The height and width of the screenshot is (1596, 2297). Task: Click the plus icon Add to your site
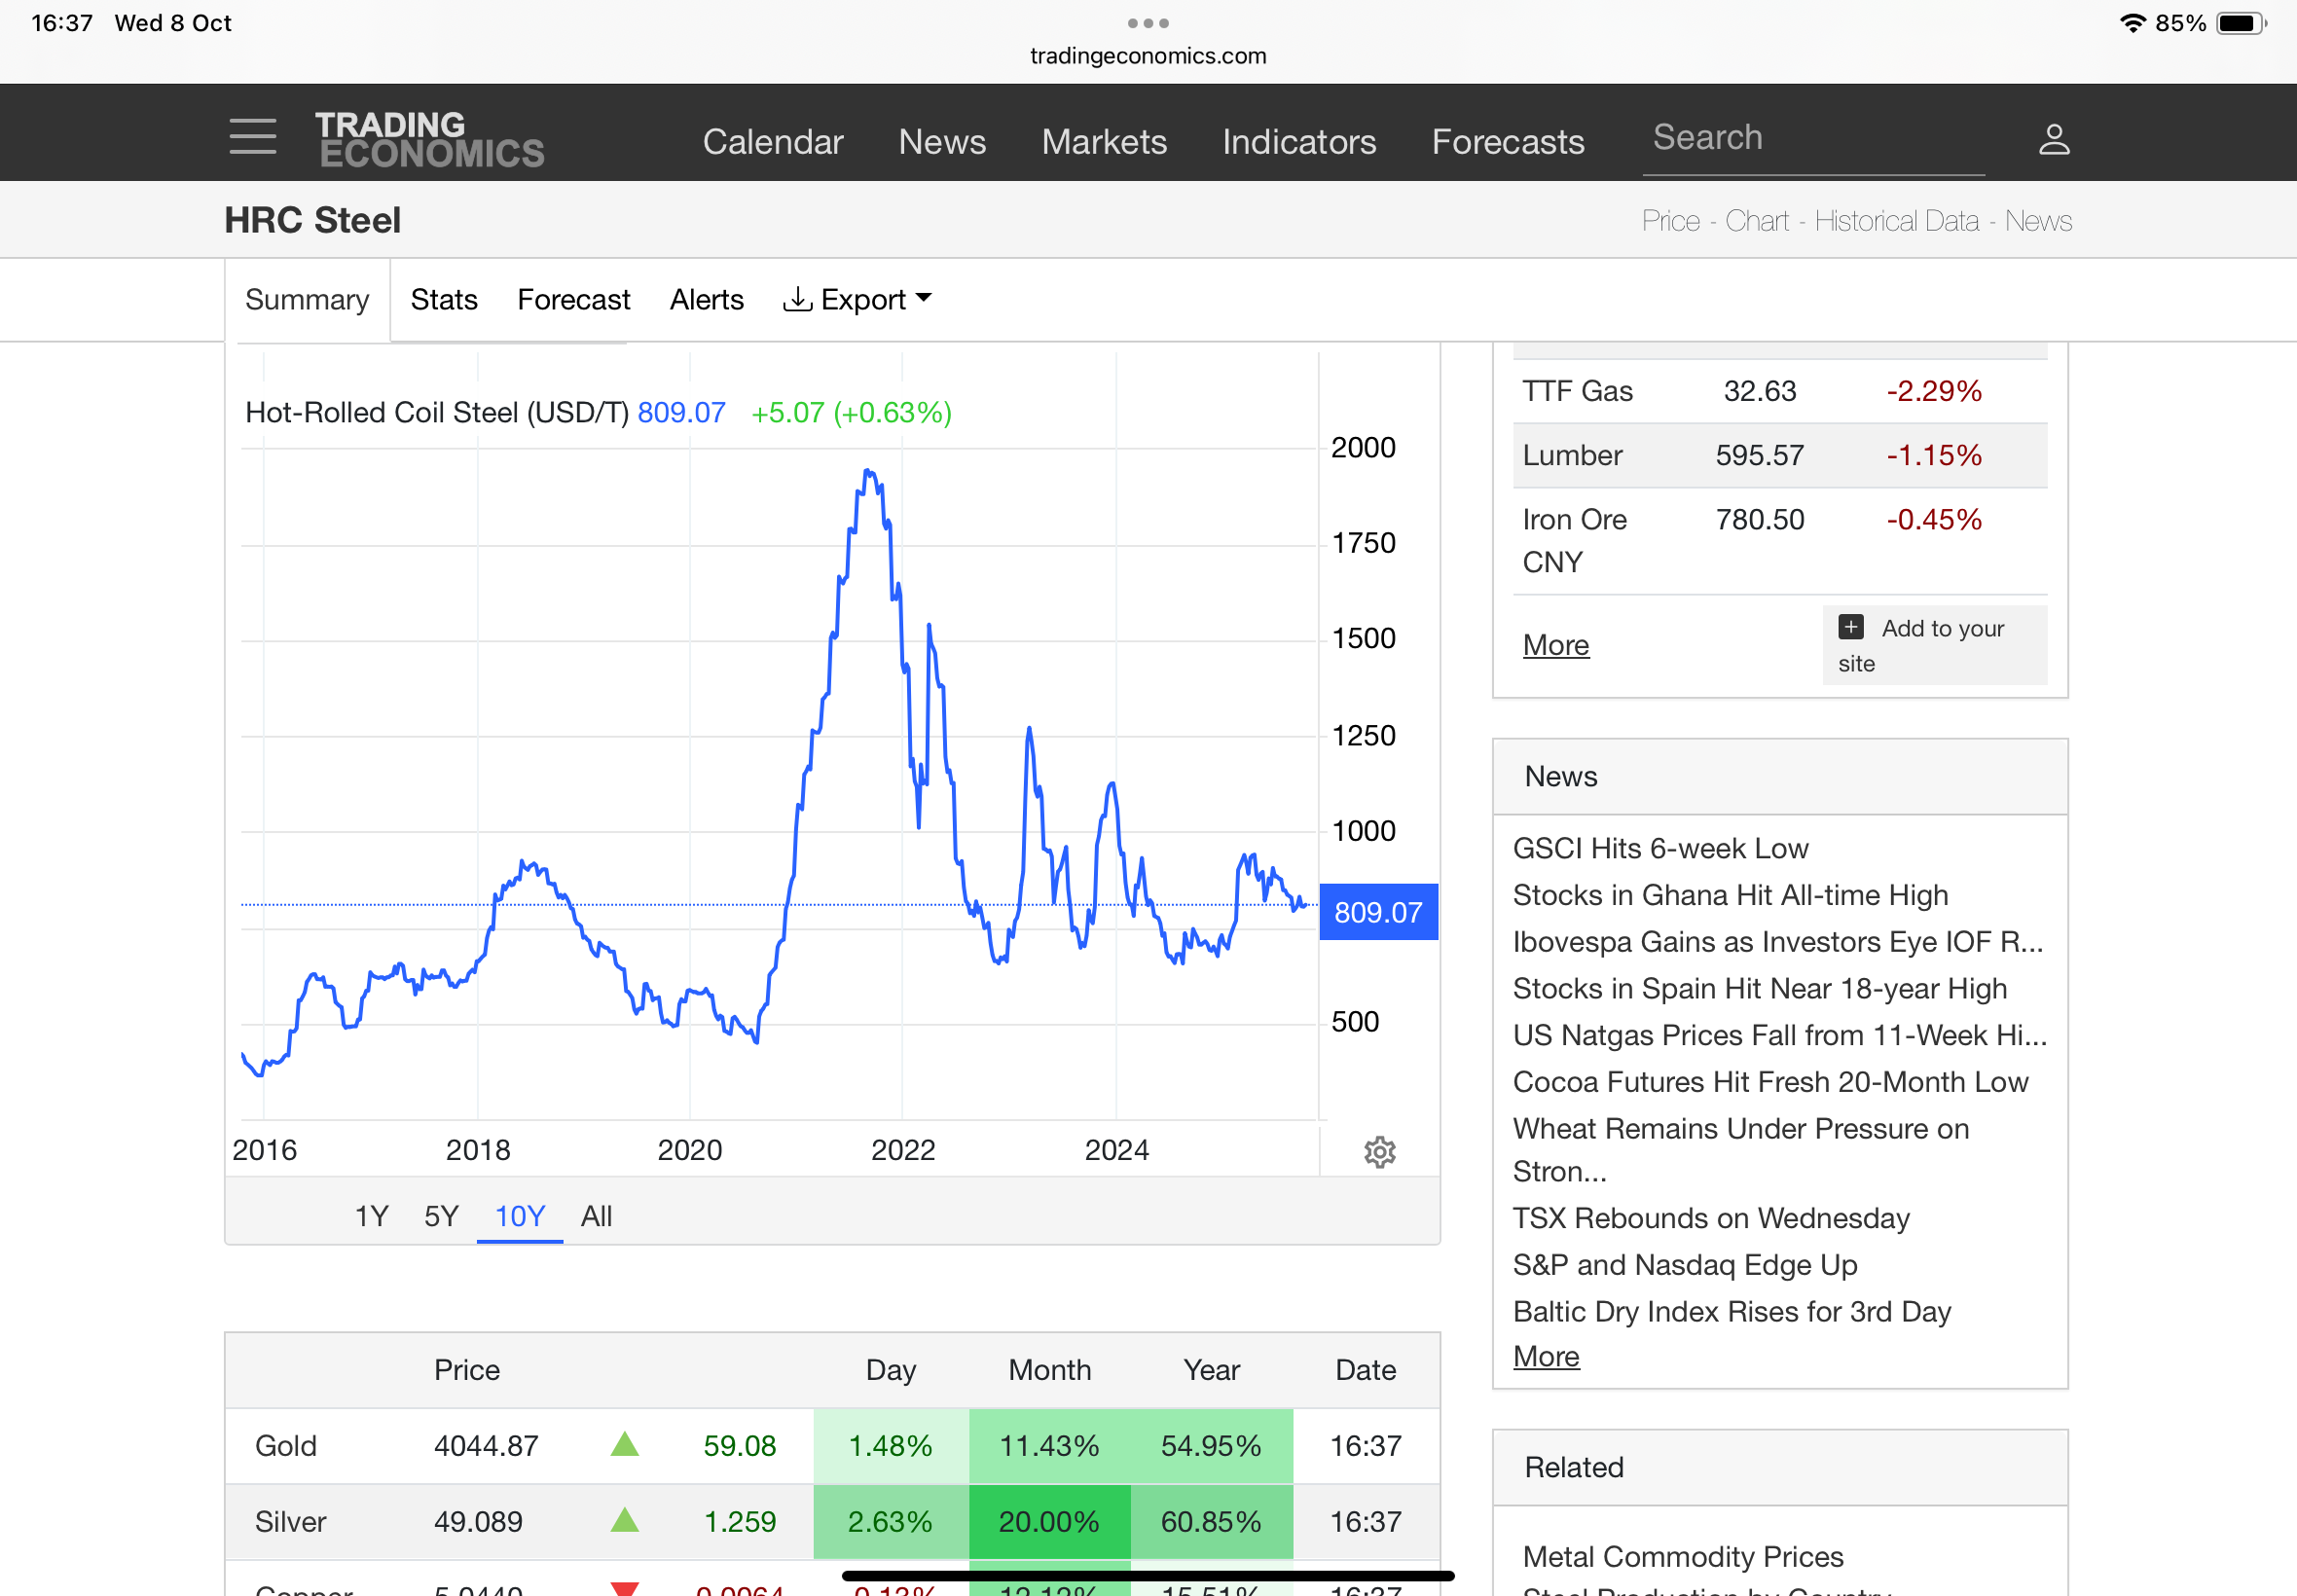[x=1850, y=627]
